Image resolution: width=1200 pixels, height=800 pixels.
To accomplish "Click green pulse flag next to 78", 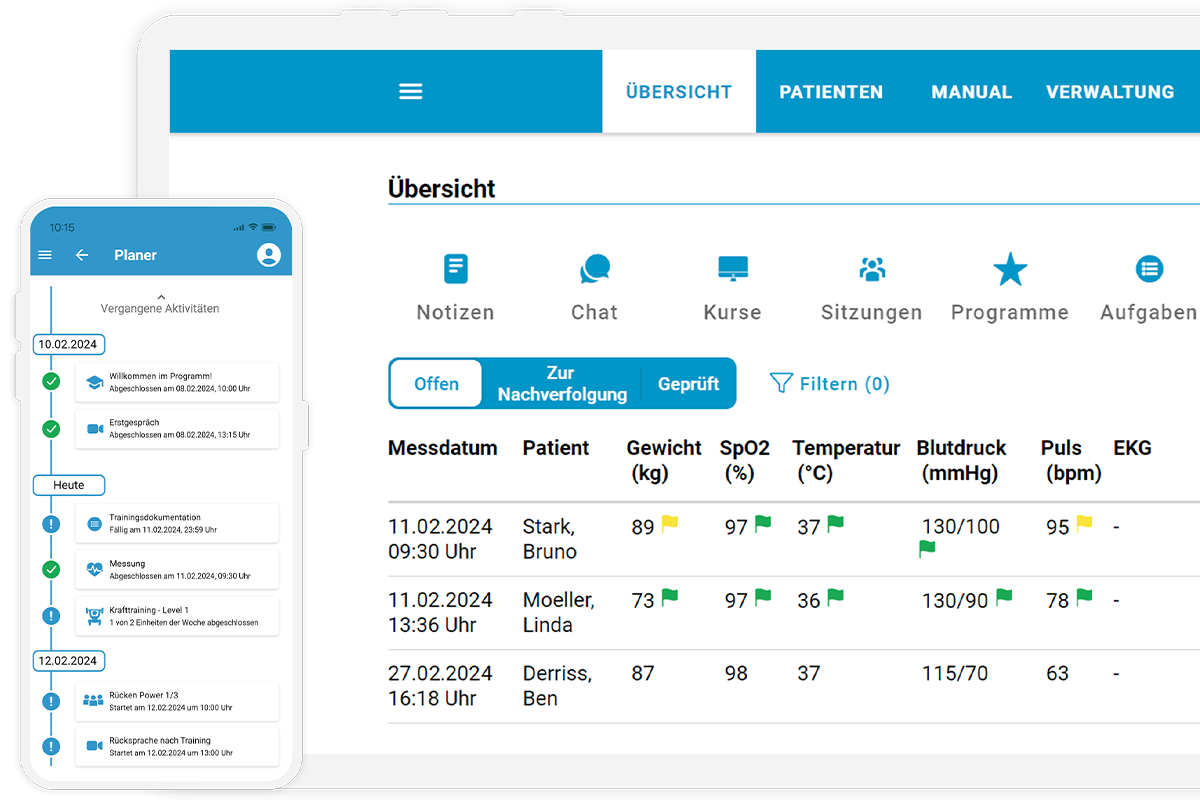I will coord(1084,597).
